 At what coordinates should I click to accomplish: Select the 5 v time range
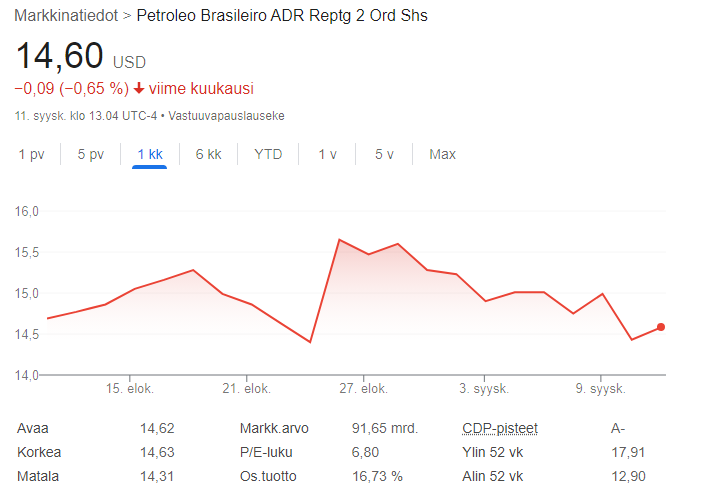coord(384,155)
